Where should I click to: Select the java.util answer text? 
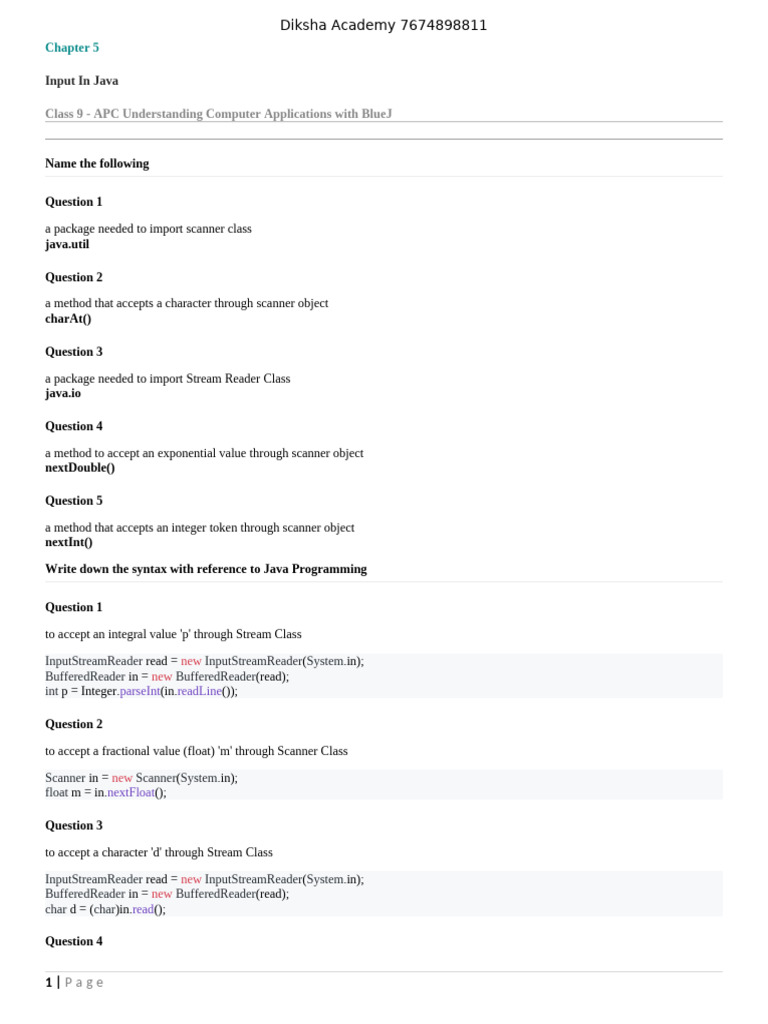point(67,244)
